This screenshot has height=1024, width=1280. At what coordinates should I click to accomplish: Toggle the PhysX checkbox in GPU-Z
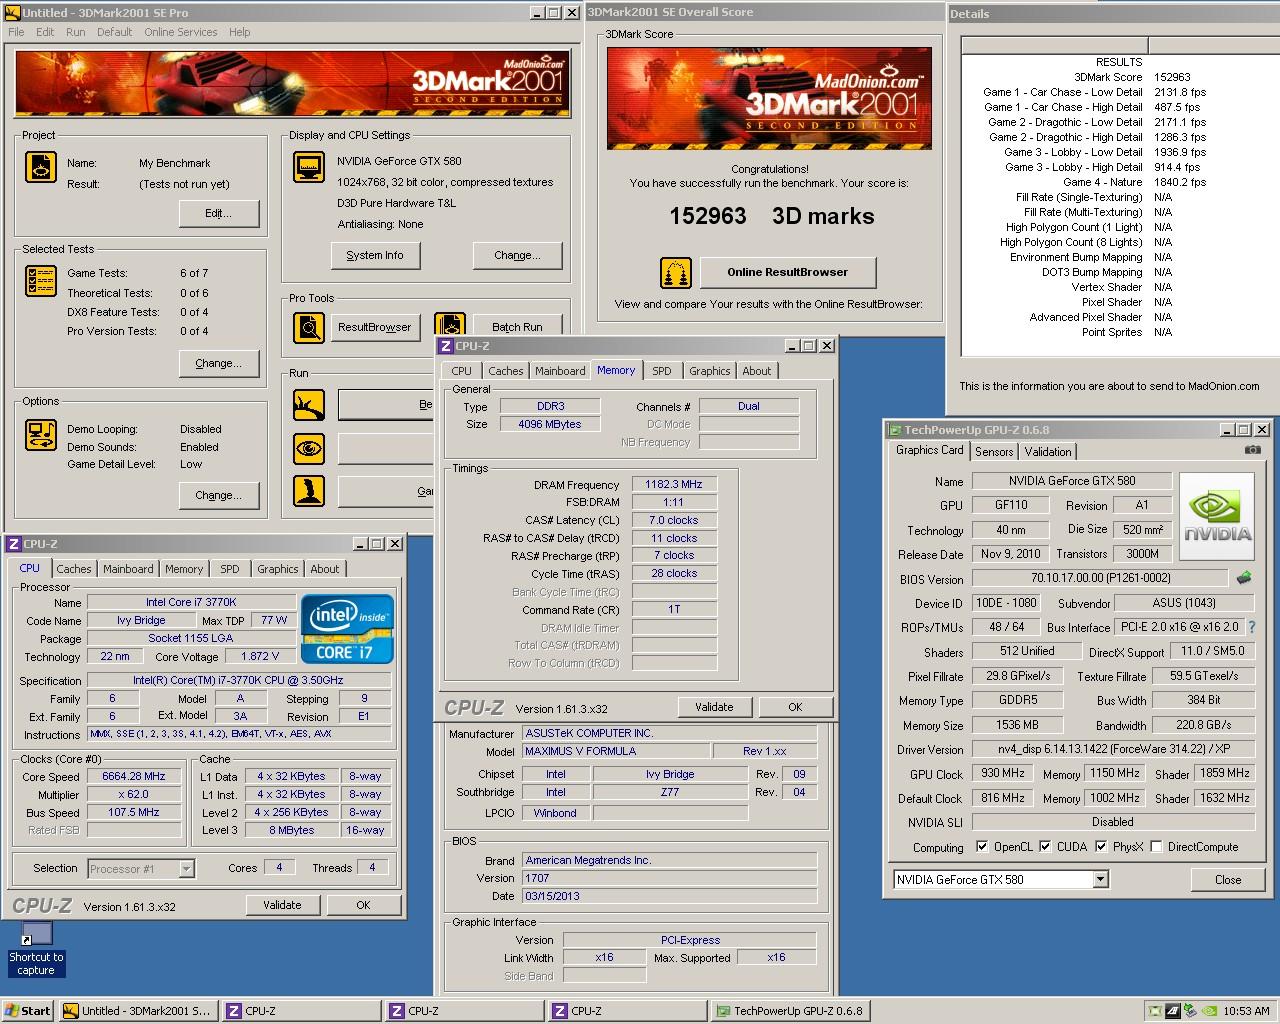[x=1101, y=847]
